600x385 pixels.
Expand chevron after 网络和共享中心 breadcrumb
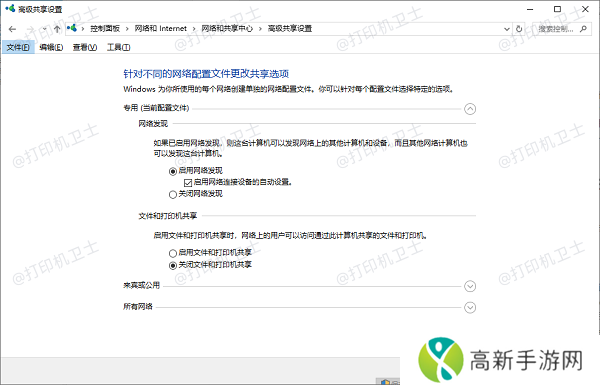pyautogui.click(x=260, y=29)
